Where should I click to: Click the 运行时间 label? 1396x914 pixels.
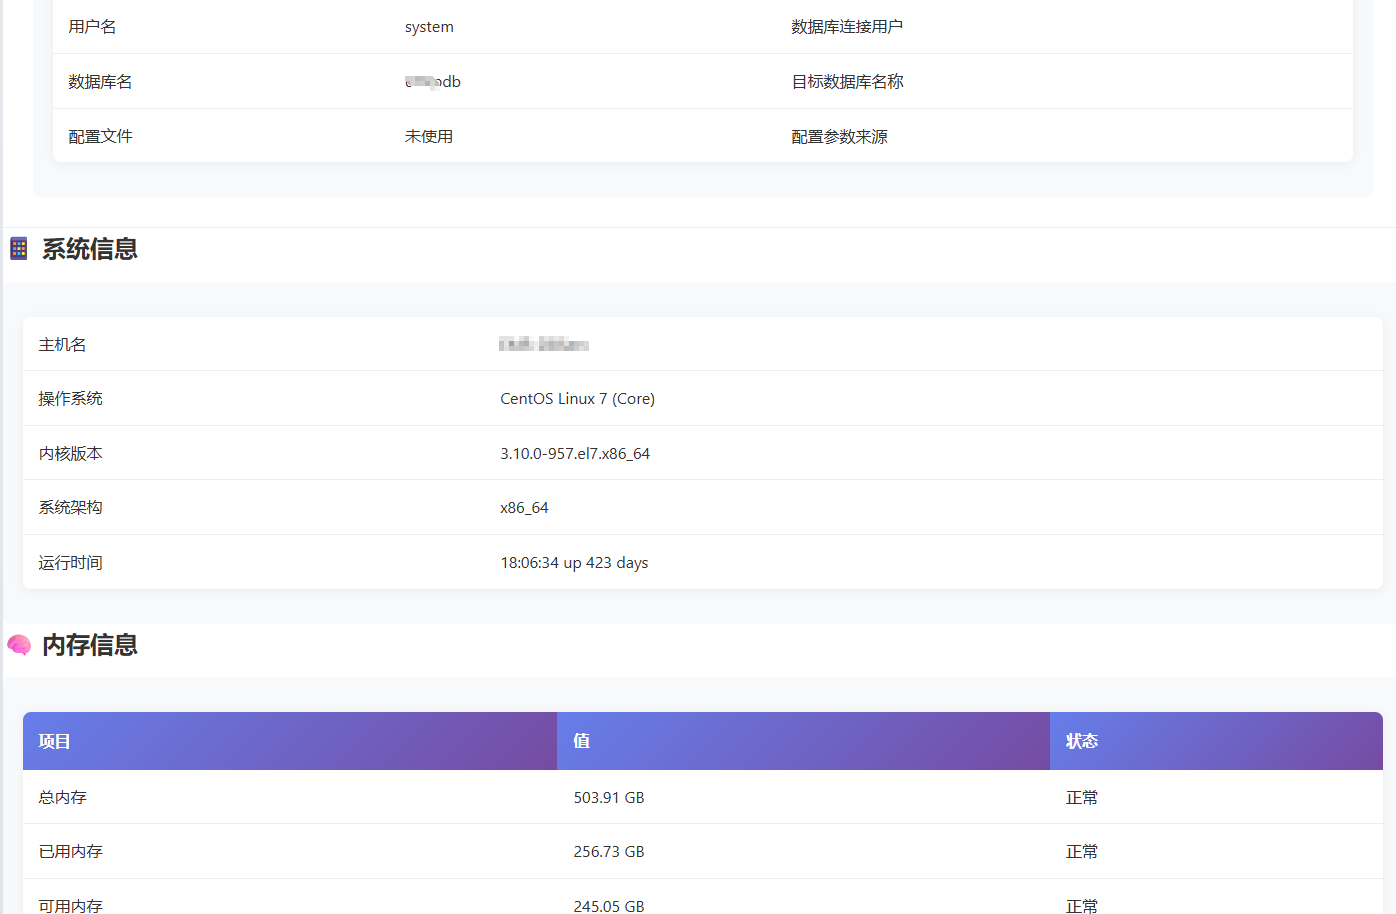70,563
